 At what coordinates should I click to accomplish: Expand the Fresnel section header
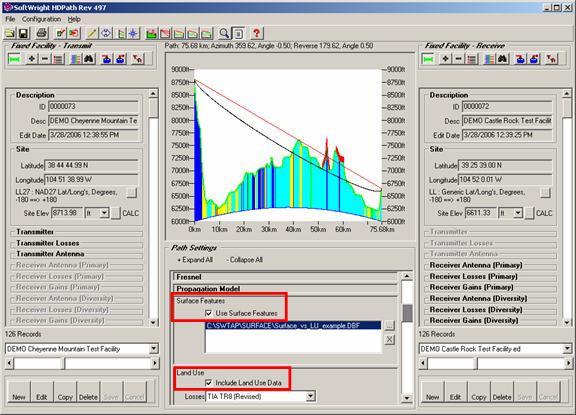tap(285, 277)
